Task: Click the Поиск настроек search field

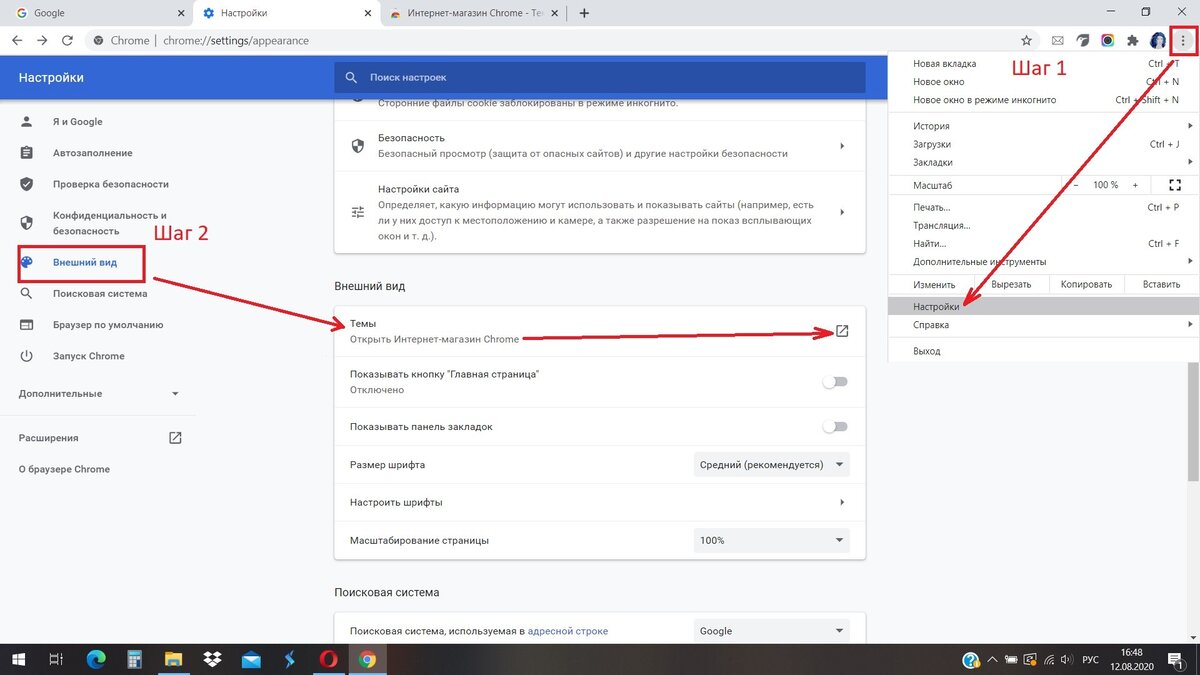Action: tap(600, 77)
